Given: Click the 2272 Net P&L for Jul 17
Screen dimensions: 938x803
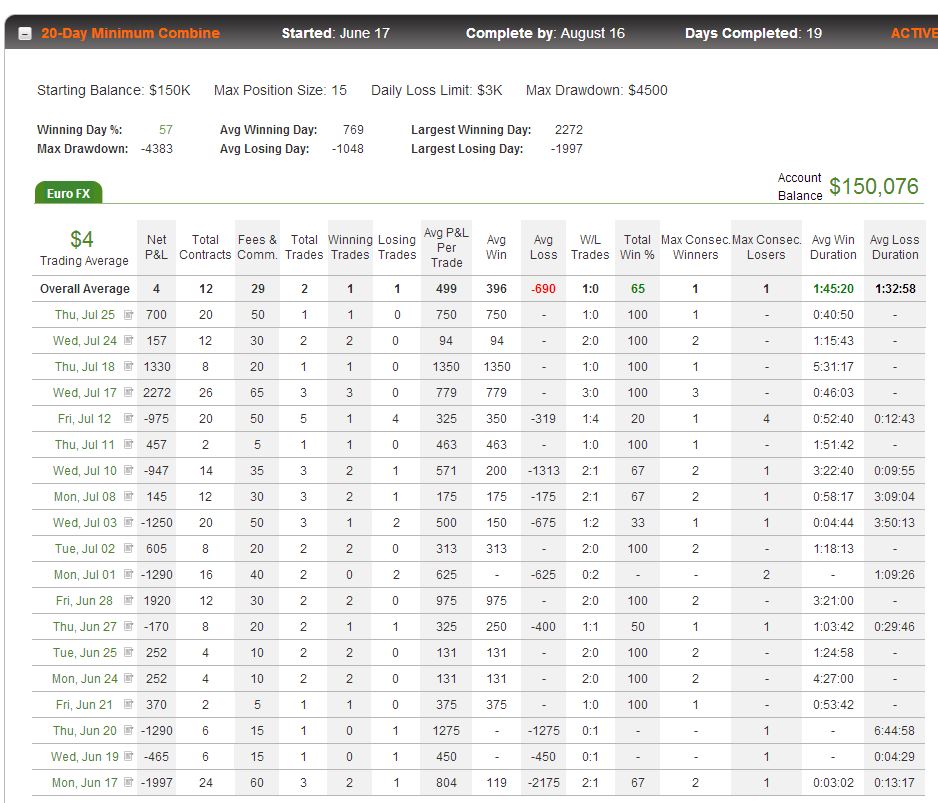Looking at the screenshot, I should [x=157, y=393].
